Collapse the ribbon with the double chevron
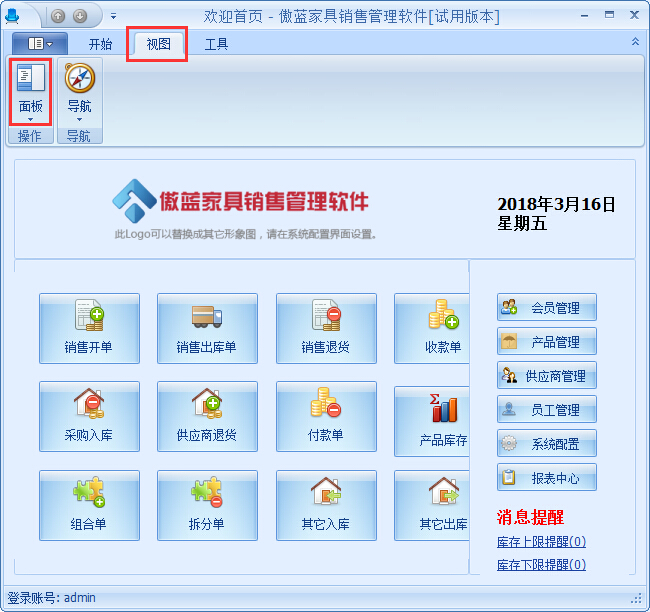 (635, 41)
